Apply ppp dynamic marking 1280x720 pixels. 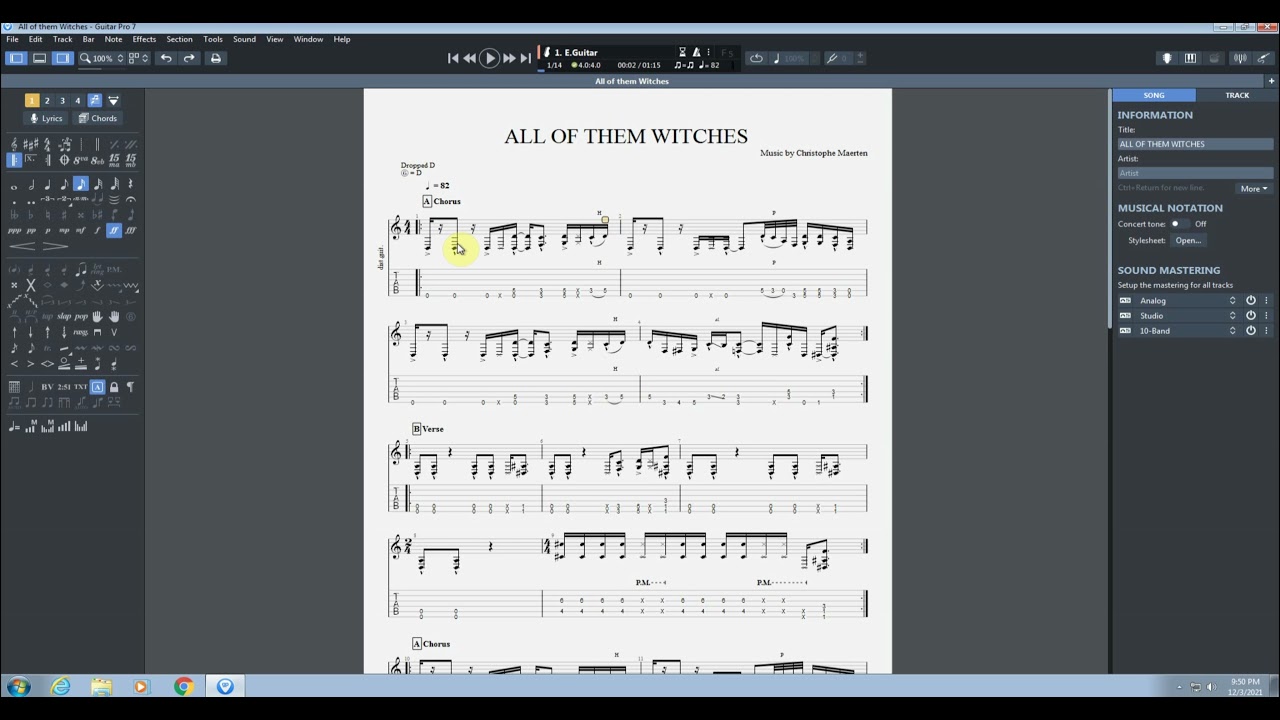point(14,230)
